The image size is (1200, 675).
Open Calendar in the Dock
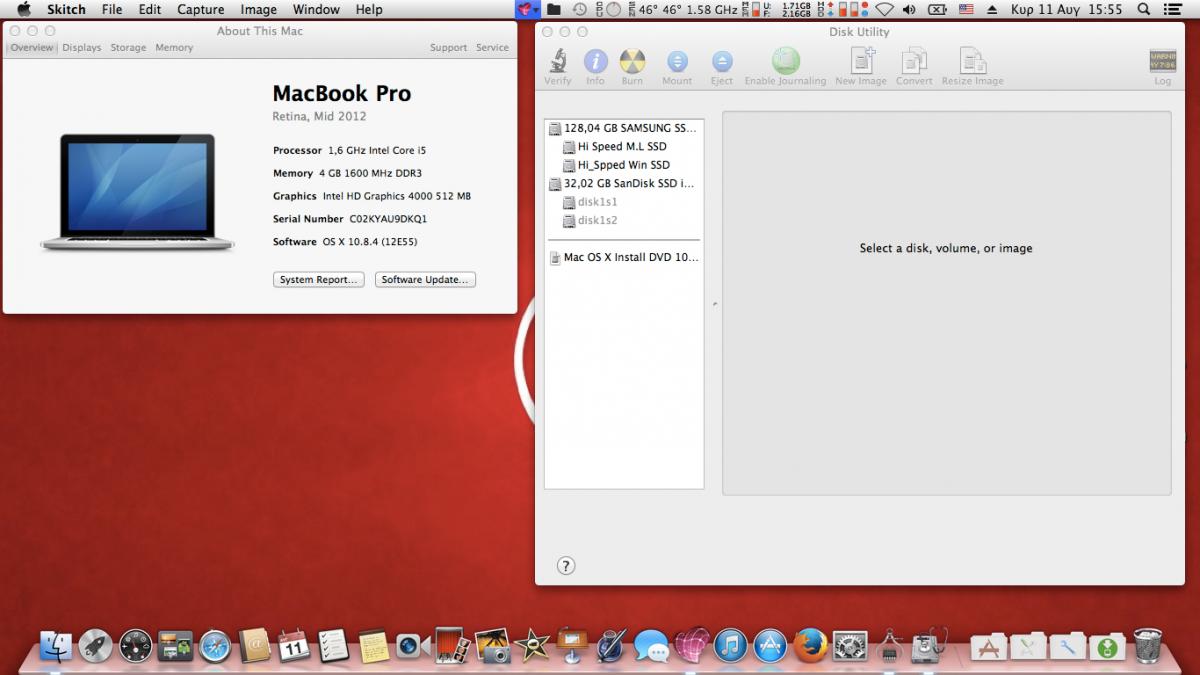[293, 647]
